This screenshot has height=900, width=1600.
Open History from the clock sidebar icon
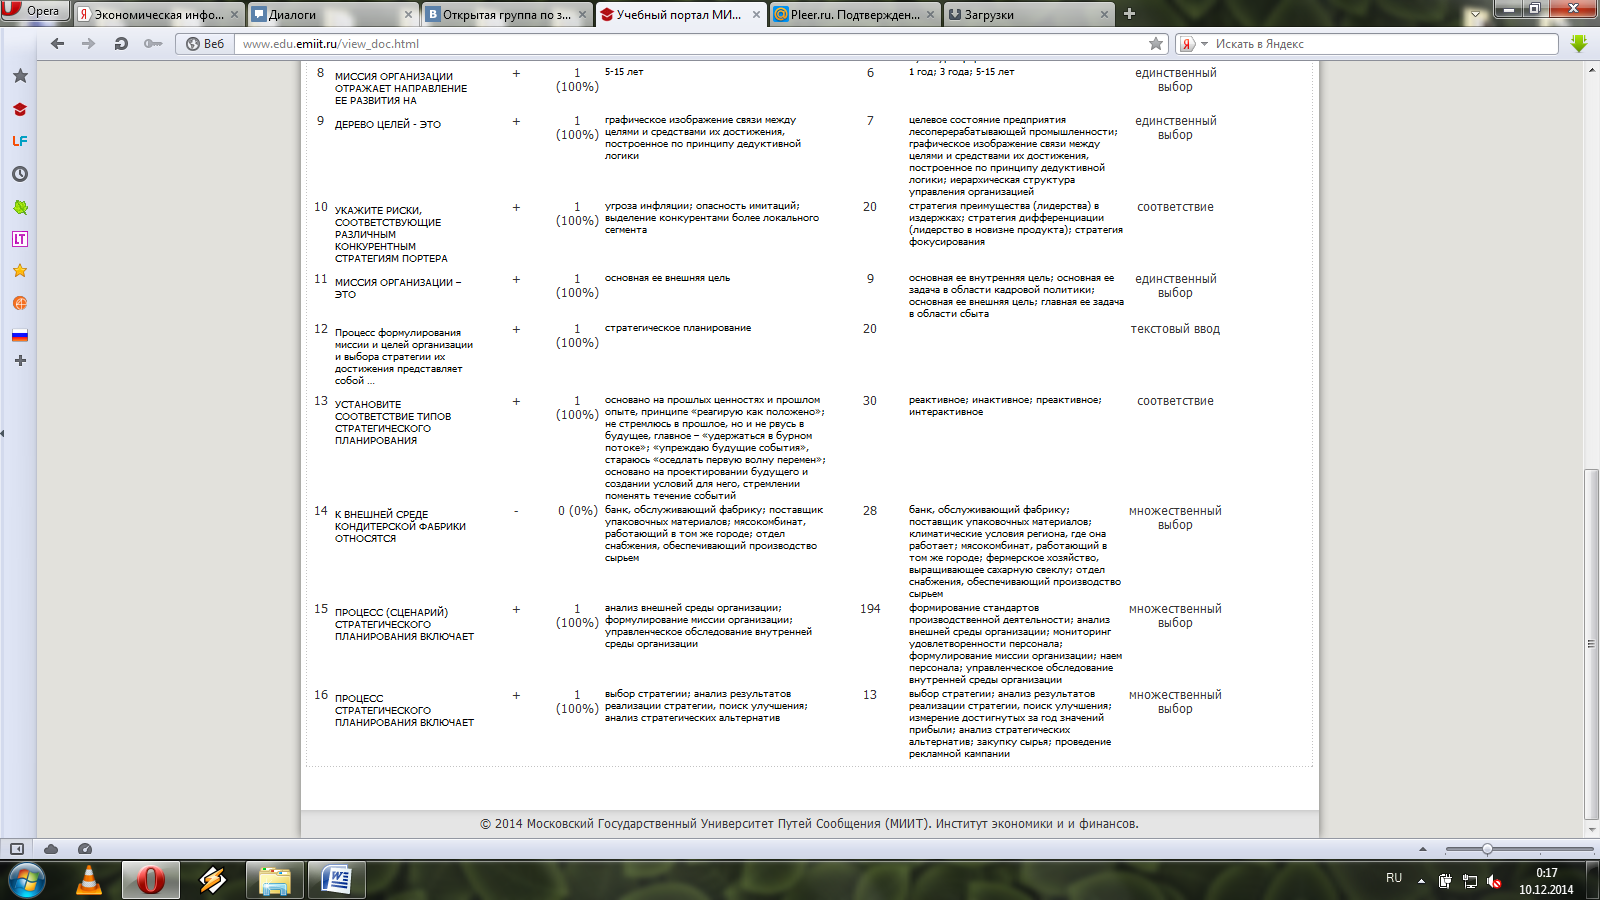pyautogui.click(x=20, y=174)
